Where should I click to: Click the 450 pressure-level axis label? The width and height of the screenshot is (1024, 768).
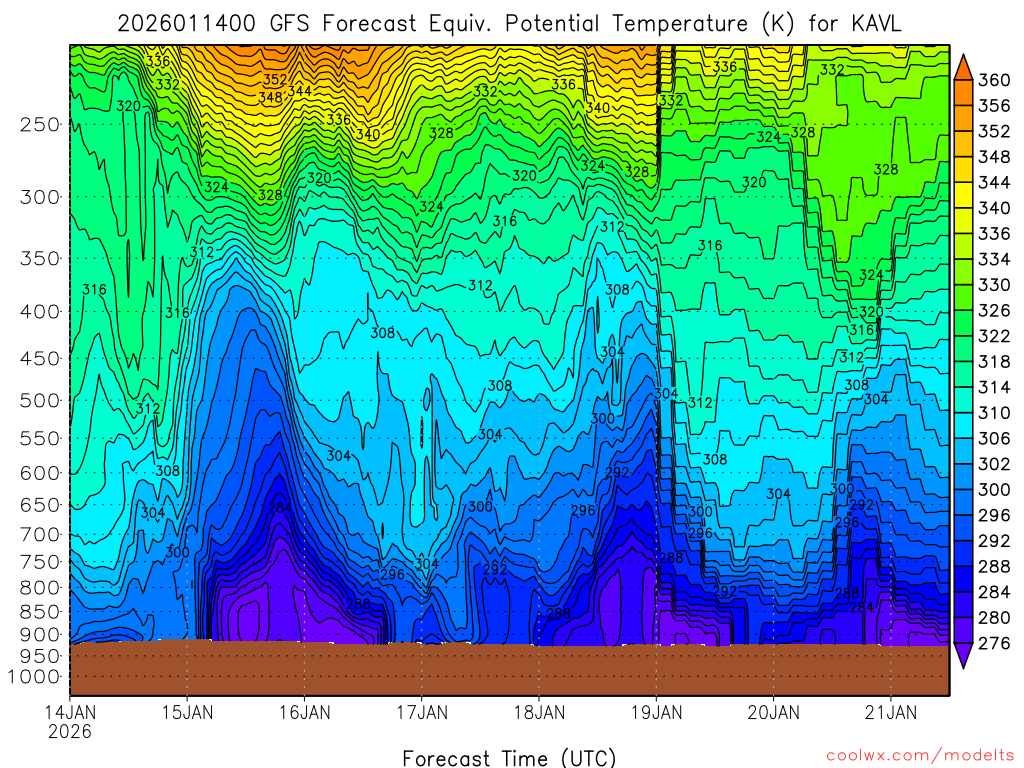39,359
